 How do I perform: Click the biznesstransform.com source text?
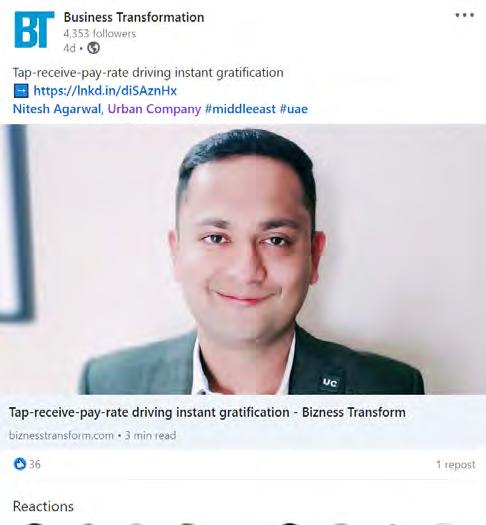point(61,435)
